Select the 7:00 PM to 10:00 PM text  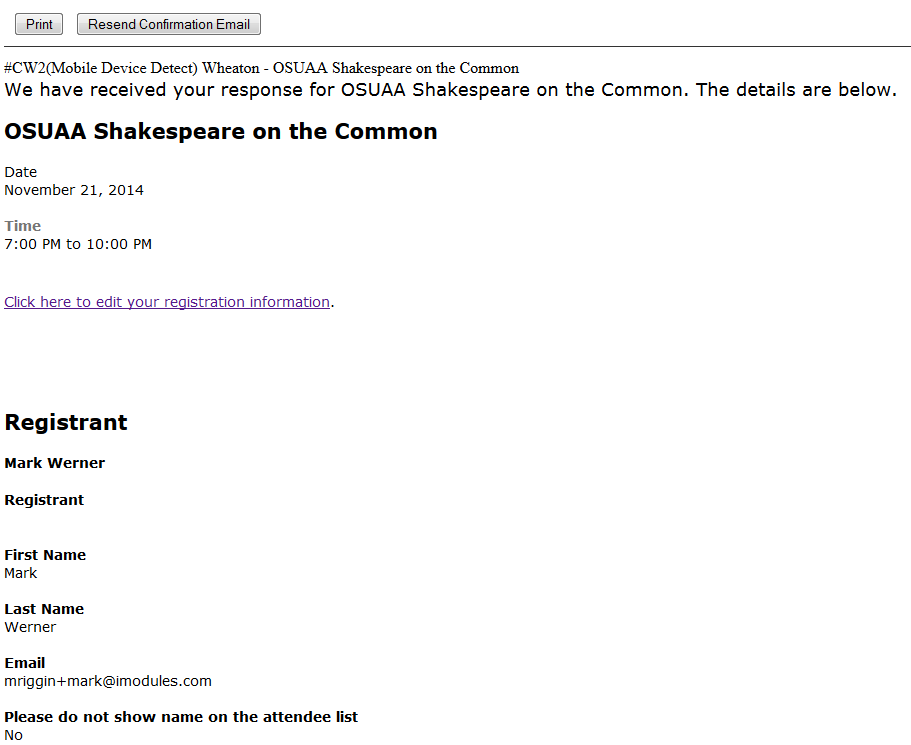(78, 244)
